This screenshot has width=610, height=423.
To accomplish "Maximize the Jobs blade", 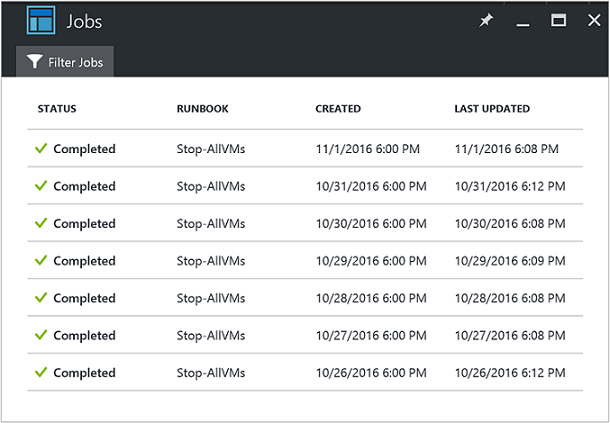I will tap(558, 21).
